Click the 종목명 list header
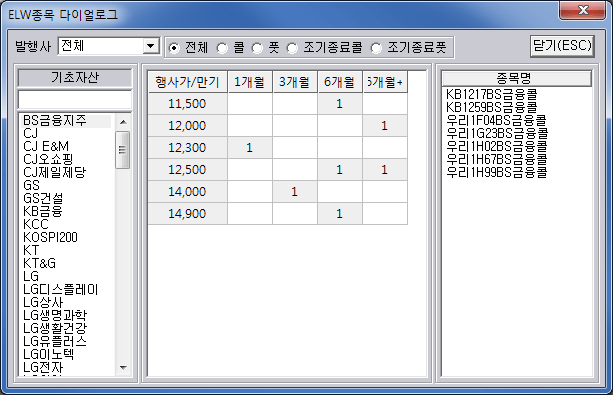The height and width of the screenshot is (395, 613). point(516,78)
